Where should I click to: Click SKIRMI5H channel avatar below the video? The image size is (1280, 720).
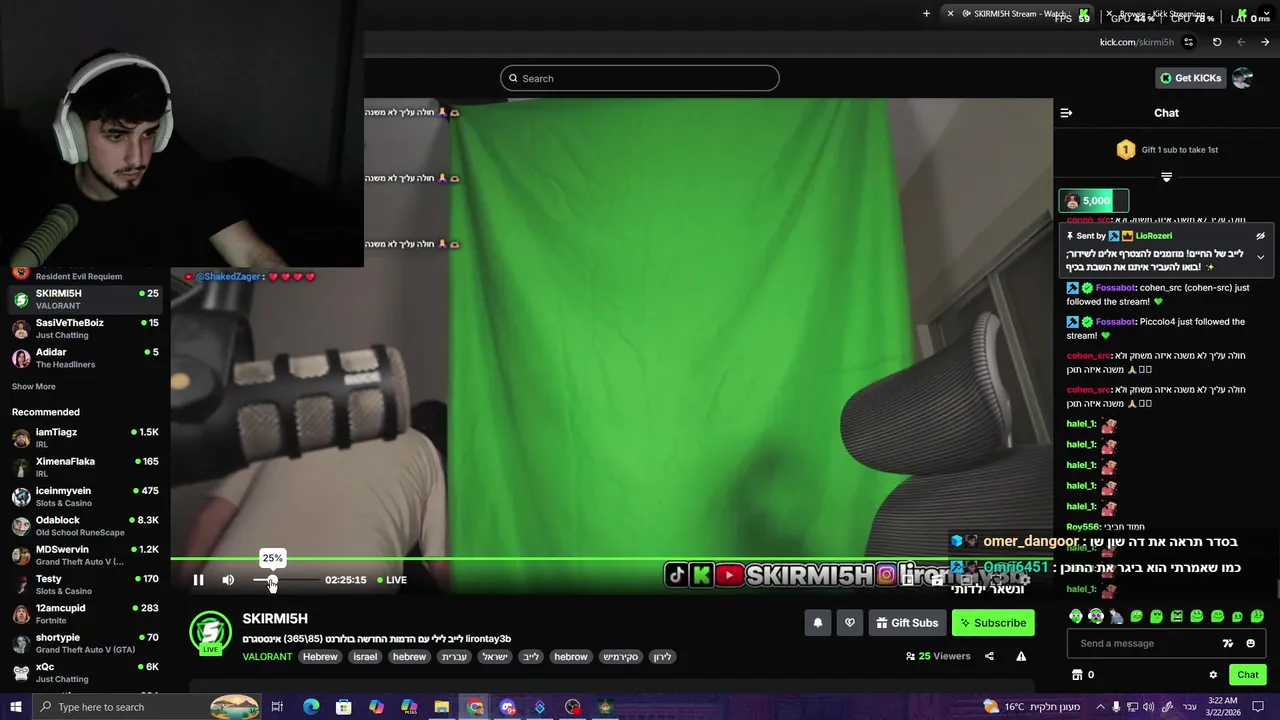[x=210, y=632]
